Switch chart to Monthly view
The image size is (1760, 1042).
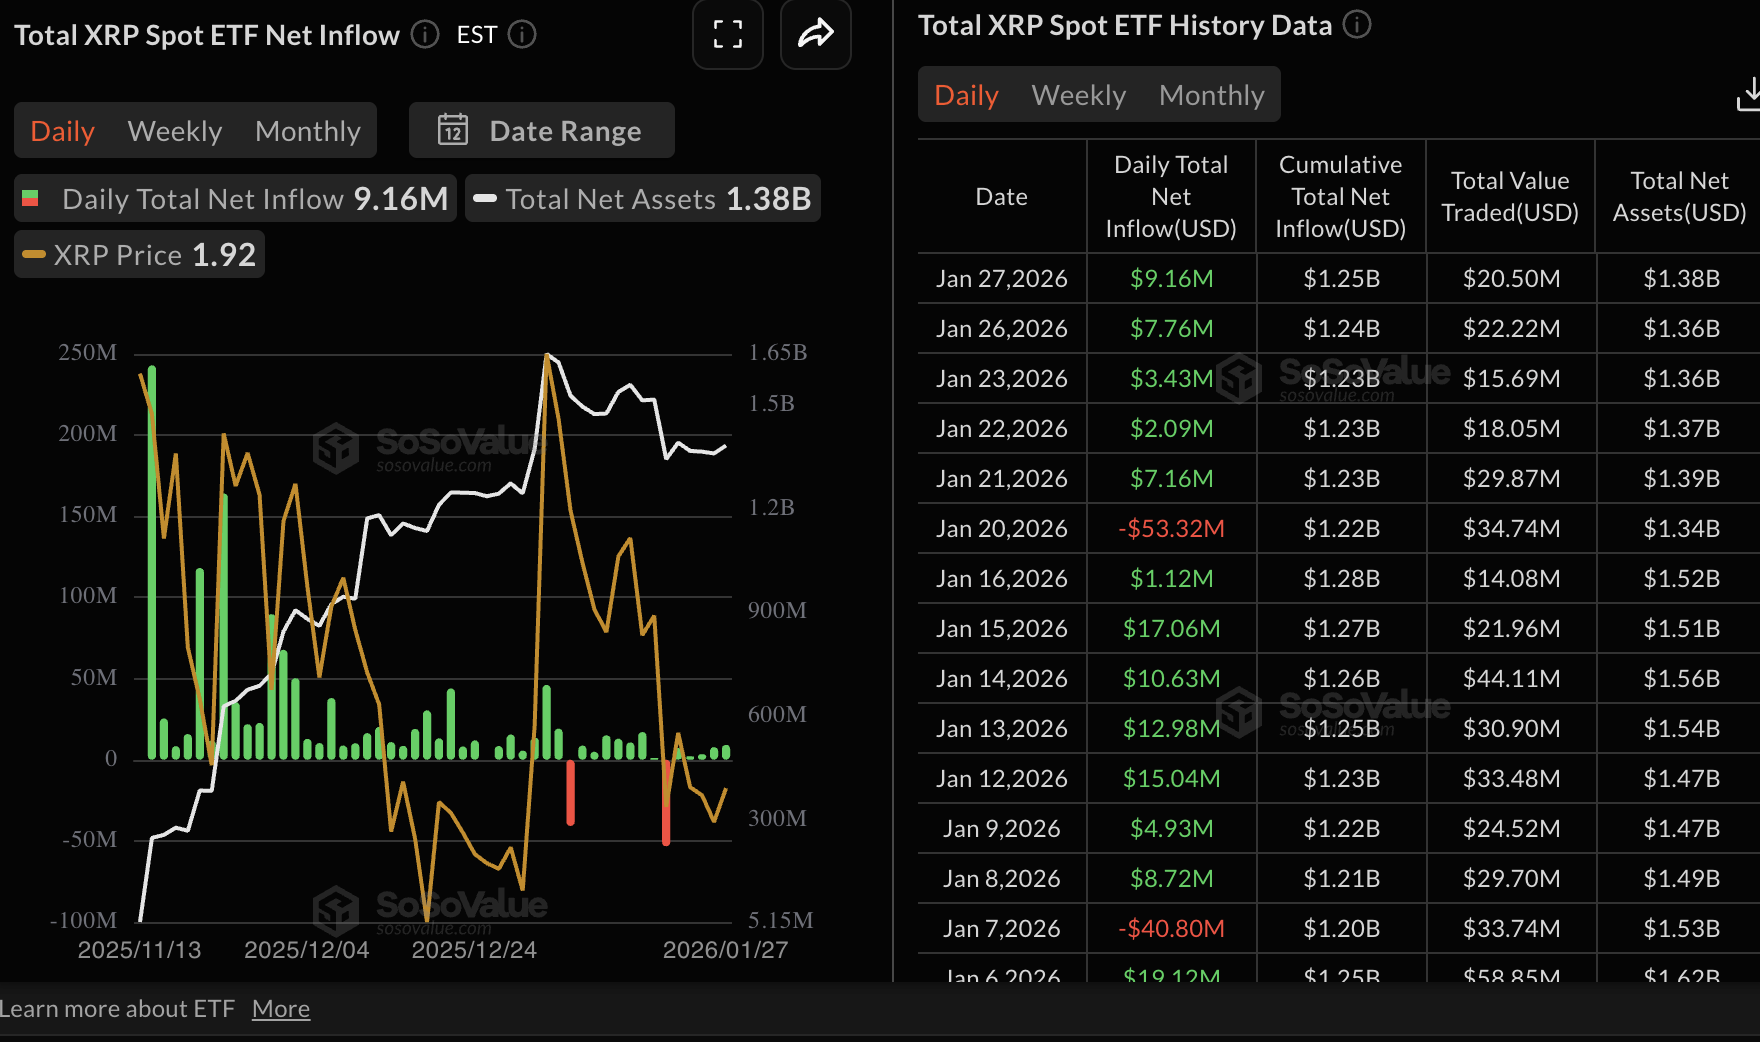click(307, 131)
